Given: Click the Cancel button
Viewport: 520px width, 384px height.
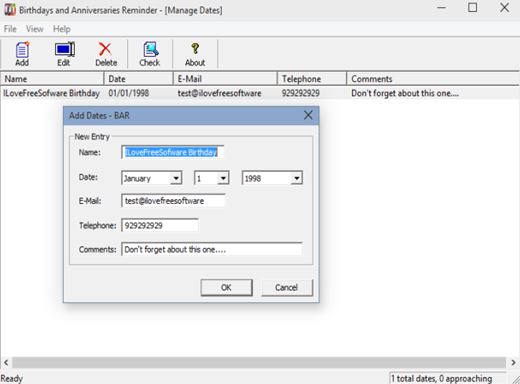Looking at the screenshot, I should tap(287, 287).
